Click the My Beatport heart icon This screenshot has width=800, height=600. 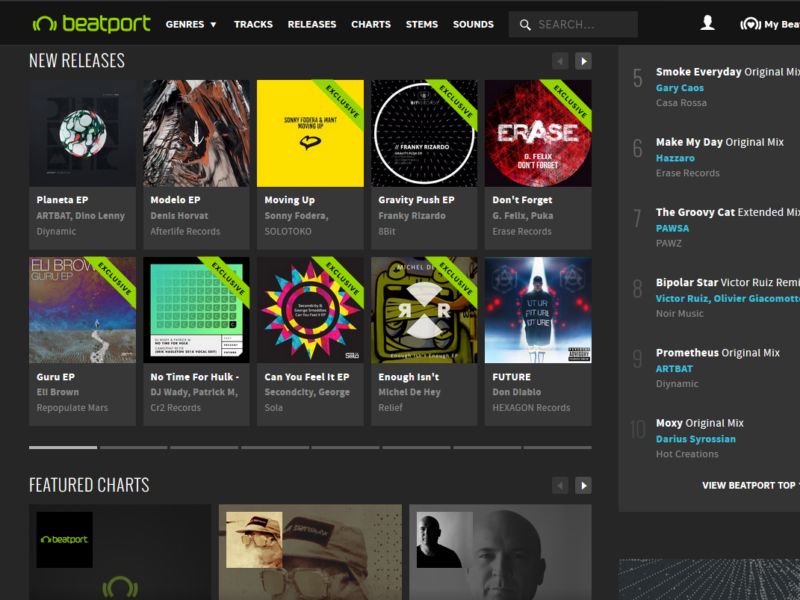[750, 24]
